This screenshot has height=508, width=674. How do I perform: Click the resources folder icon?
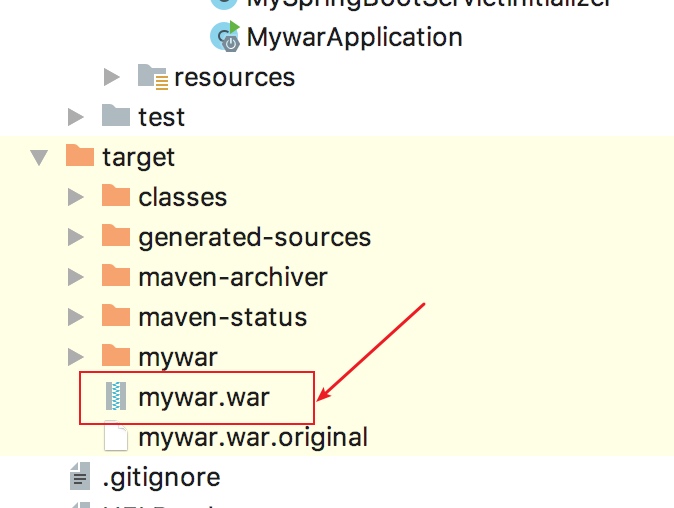pos(152,77)
